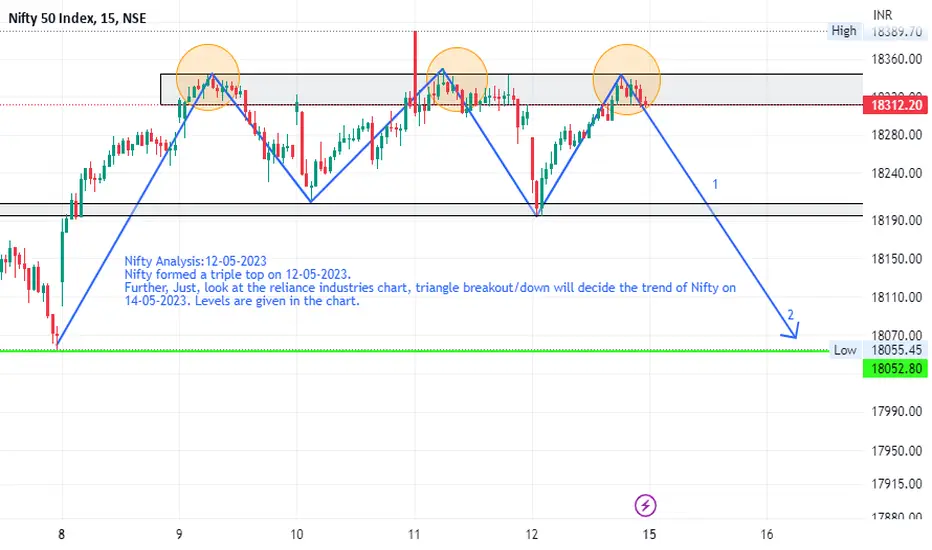This screenshot has width=932, height=550.
Task: Click 18240.00 on the price axis
Action: 896,173
